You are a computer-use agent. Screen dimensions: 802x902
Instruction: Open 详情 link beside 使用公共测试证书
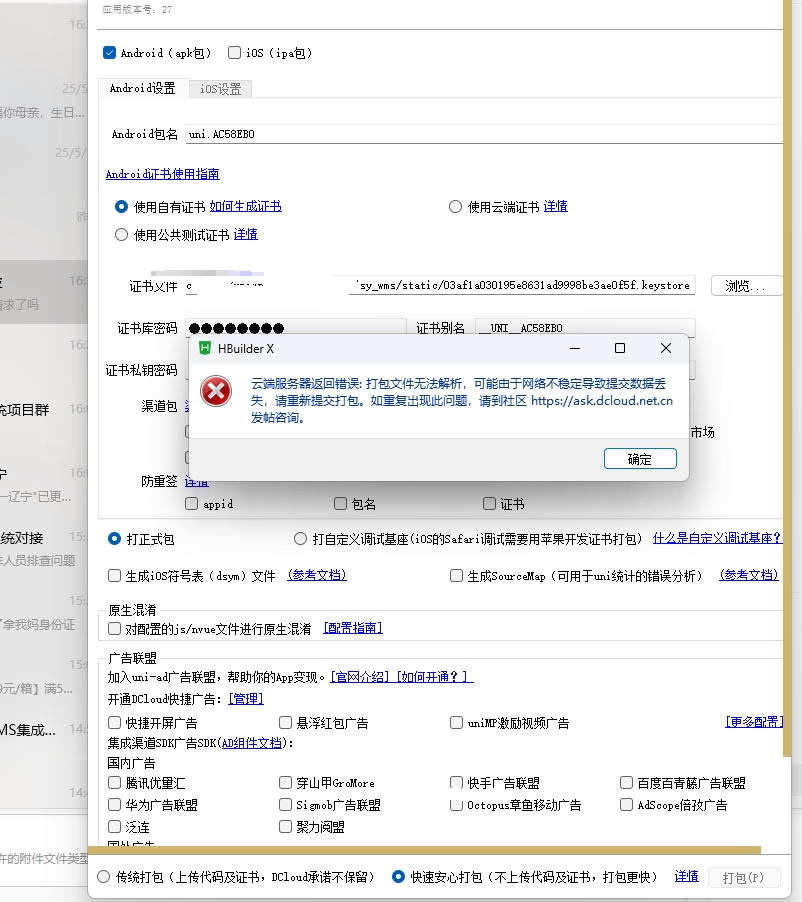(x=246, y=234)
